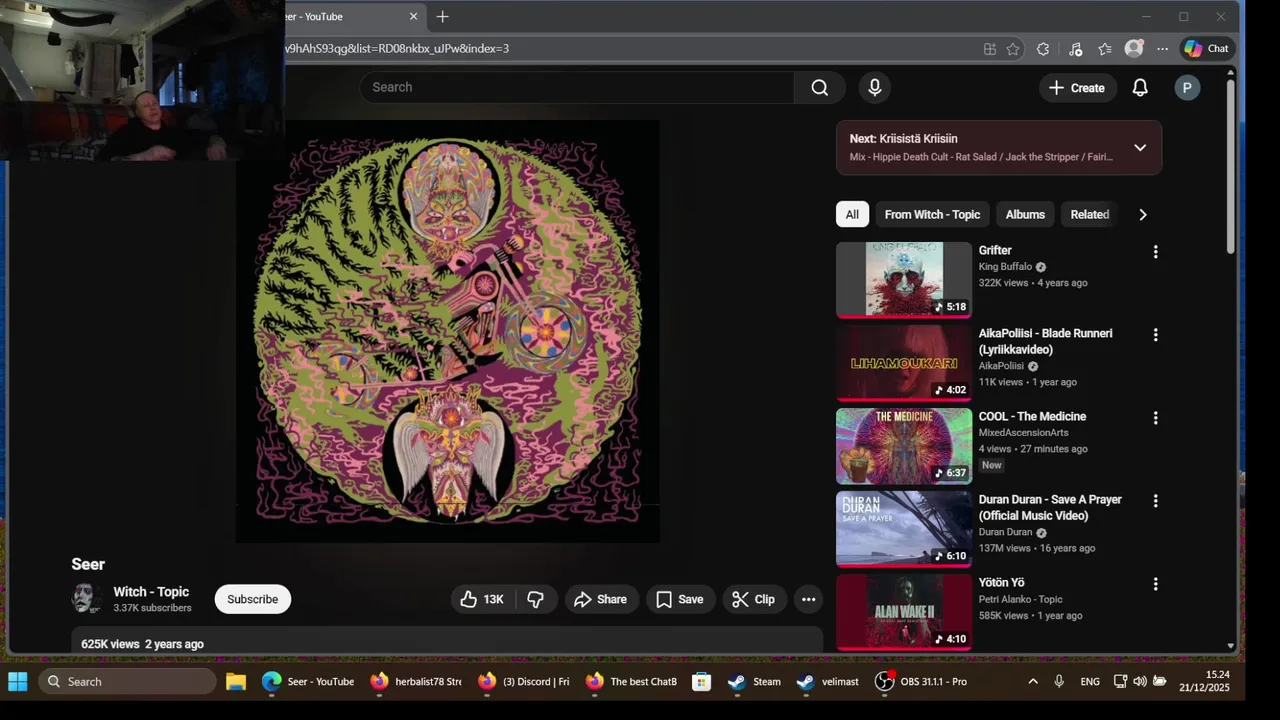Open OBS 31.1.1 from taskbar
Viewport: 1280px width, 720px height.
coord(921,681)
